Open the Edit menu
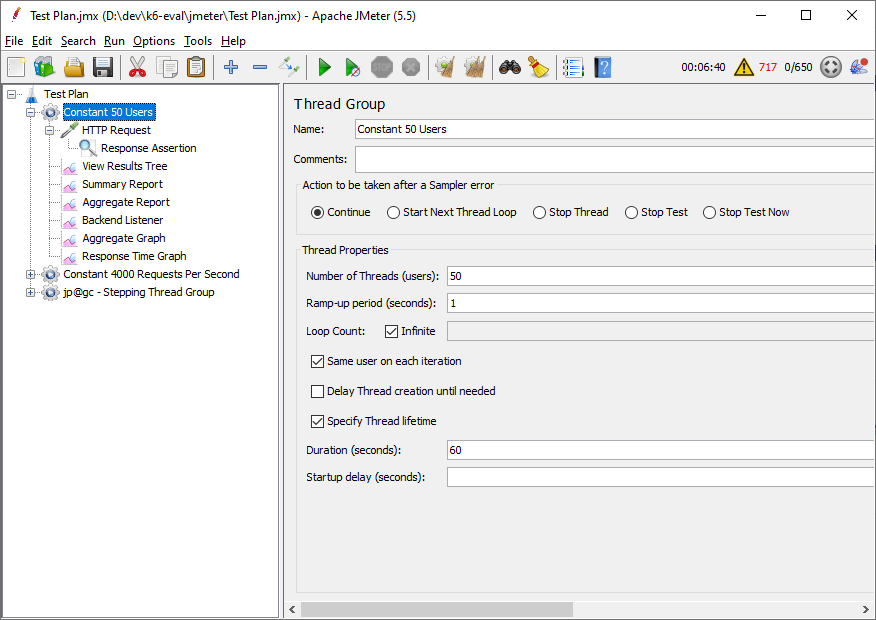Viewport: 876px width, 620px height. (42, 41)
